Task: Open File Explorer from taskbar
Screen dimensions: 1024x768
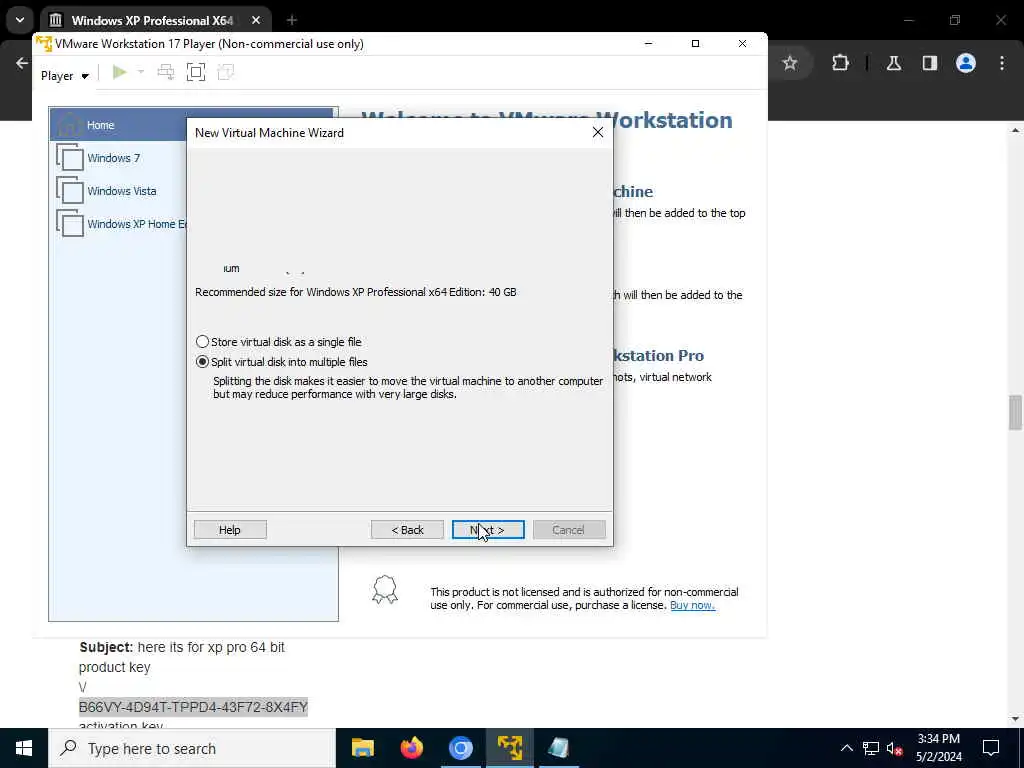Action: coord(362,748)
